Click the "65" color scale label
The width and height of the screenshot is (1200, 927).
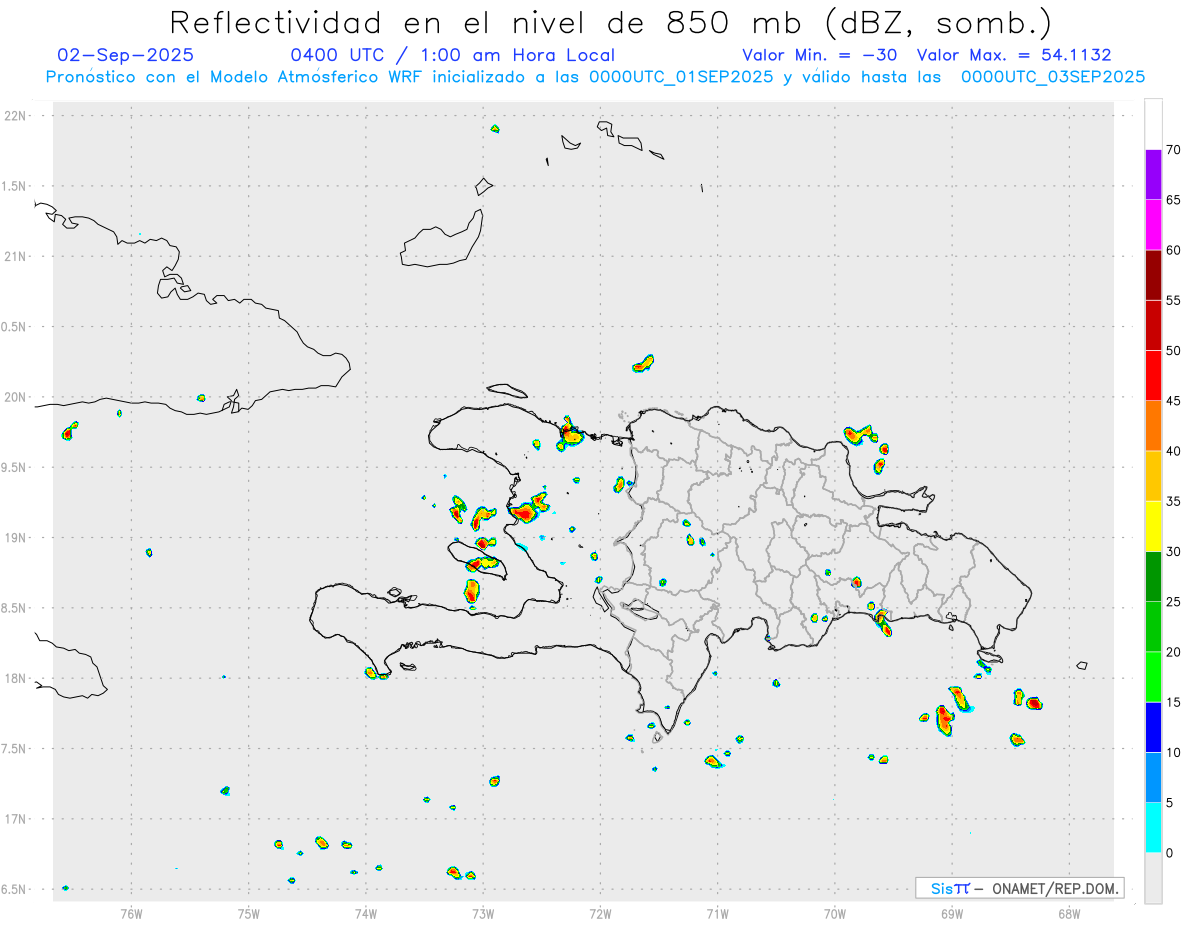click(1173, 200)
